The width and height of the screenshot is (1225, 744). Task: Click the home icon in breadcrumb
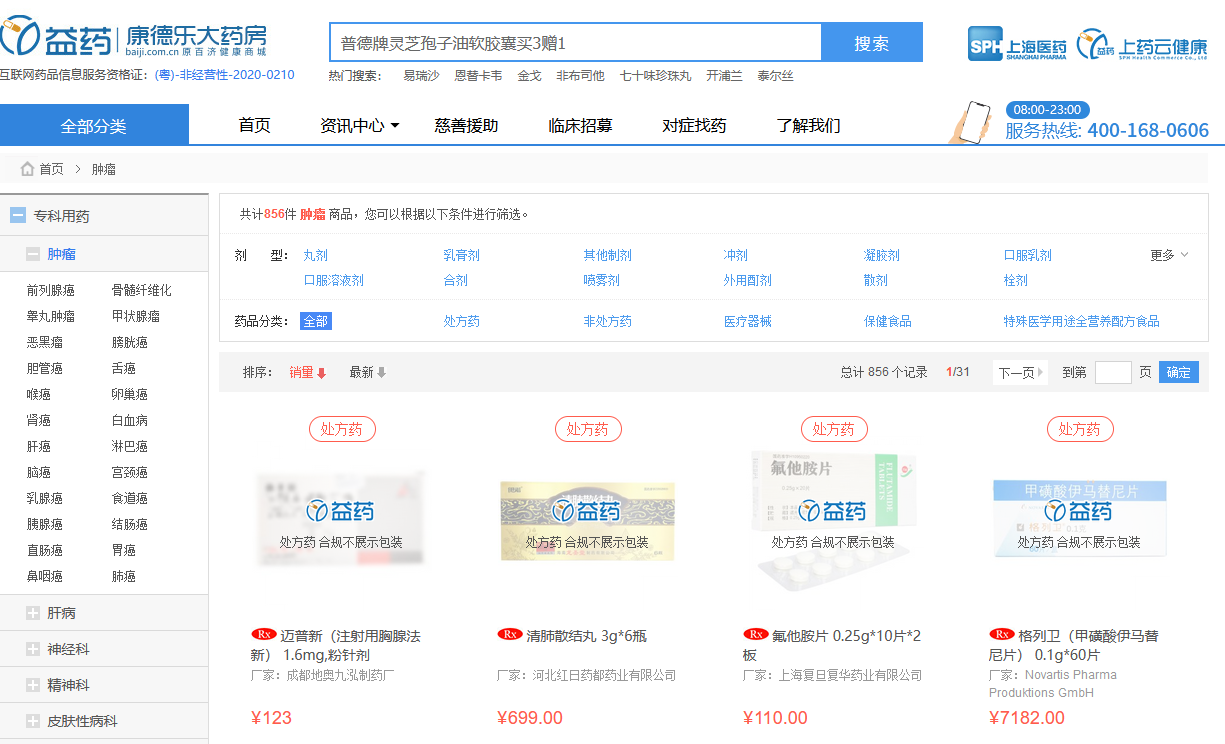pos(27,169)
